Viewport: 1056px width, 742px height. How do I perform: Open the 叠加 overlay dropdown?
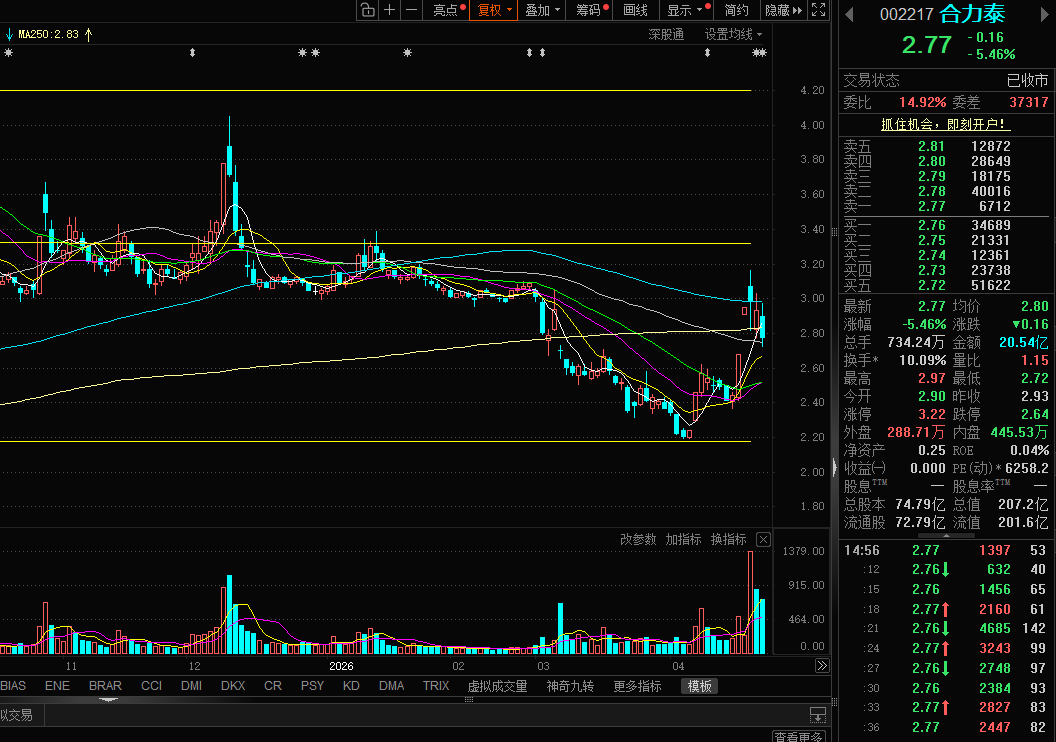pyautogui.click(x=542, y=10)
